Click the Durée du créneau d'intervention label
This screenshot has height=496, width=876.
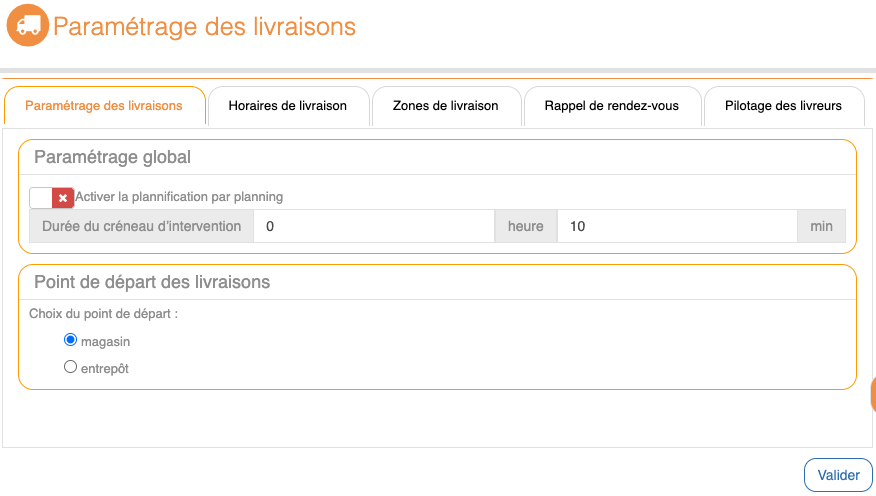(141, 226)
